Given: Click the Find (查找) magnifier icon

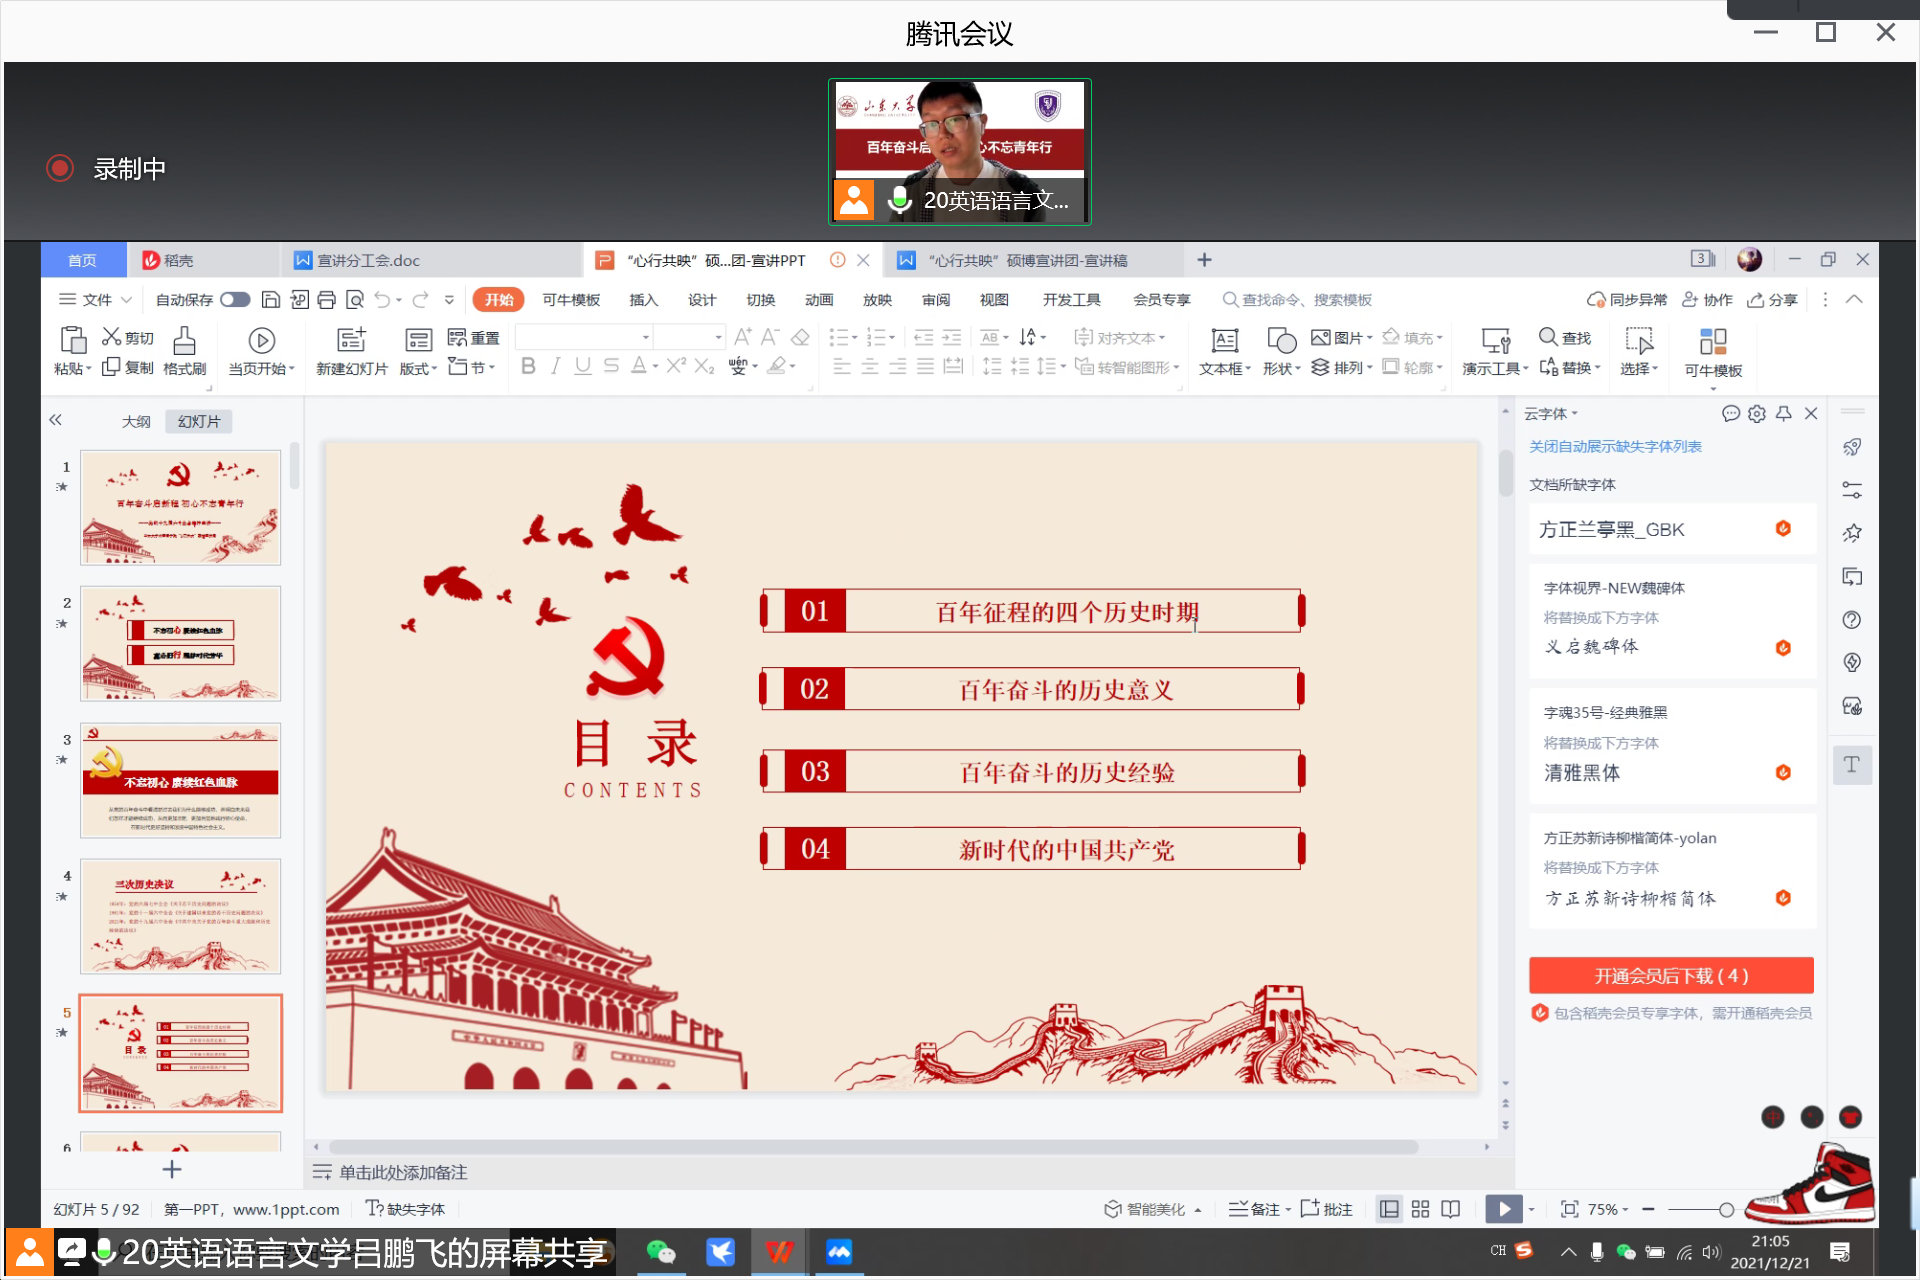Looking at the screenshot, I should [x=1548, y=337].
